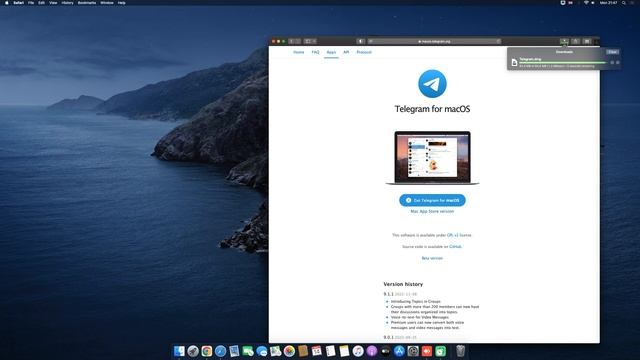
Task: Open the Wi-Fi menu in the menu bar
Action: [586, 3]
